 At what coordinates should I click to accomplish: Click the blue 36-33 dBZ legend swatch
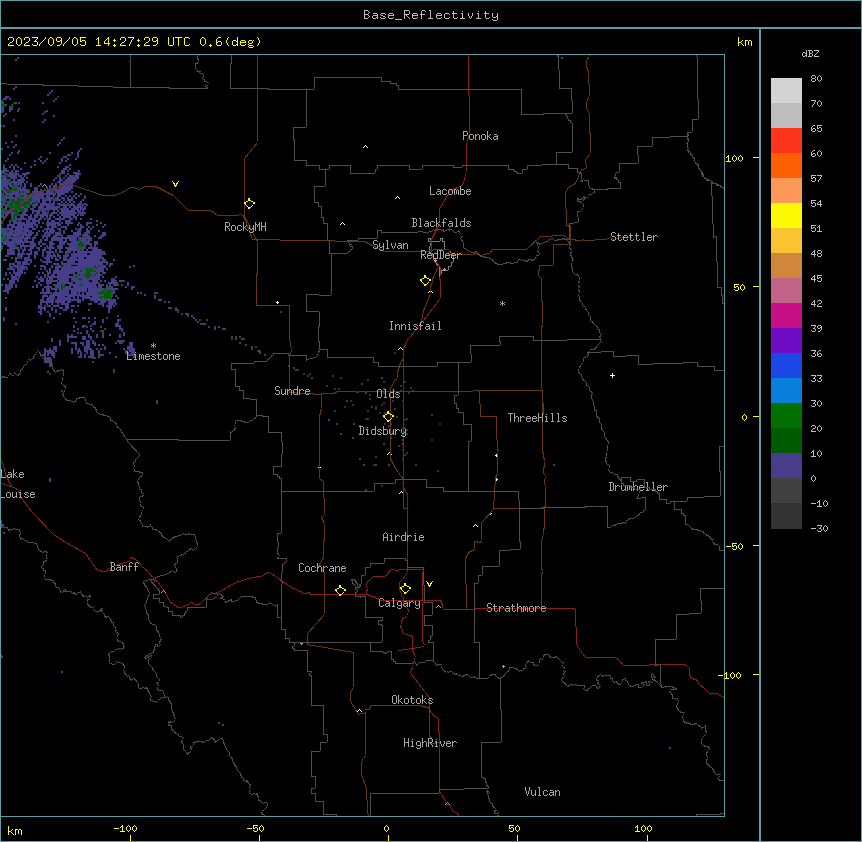(x=786, y=365)
